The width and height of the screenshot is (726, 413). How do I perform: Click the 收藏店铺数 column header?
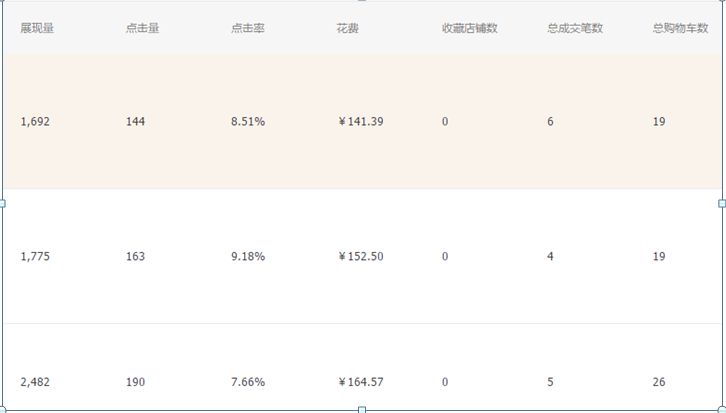(x=469, y=28)
